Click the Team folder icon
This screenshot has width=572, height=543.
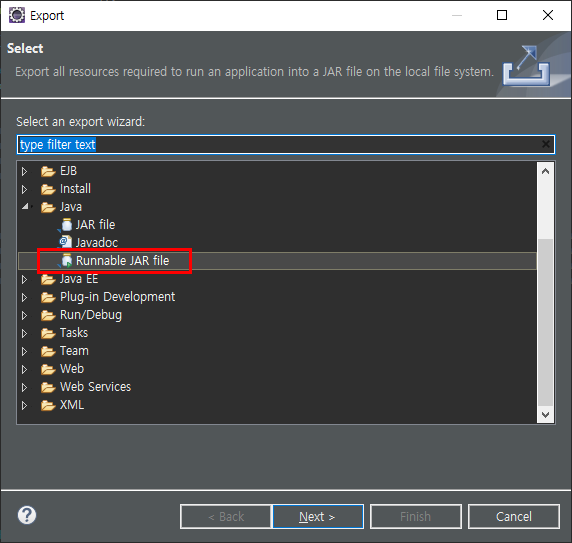pyautogui.click(x=48, y=351)
